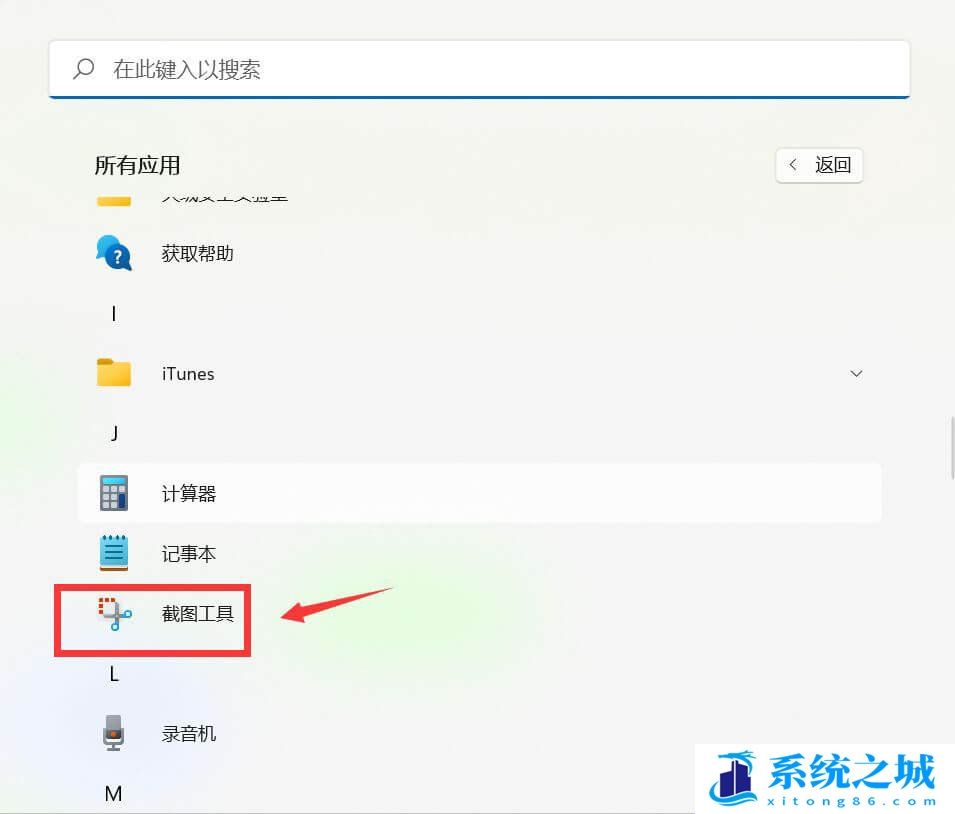Launch the 计算器 calculator icon
The width and height of the screenshot is (955, 814).
113,492
